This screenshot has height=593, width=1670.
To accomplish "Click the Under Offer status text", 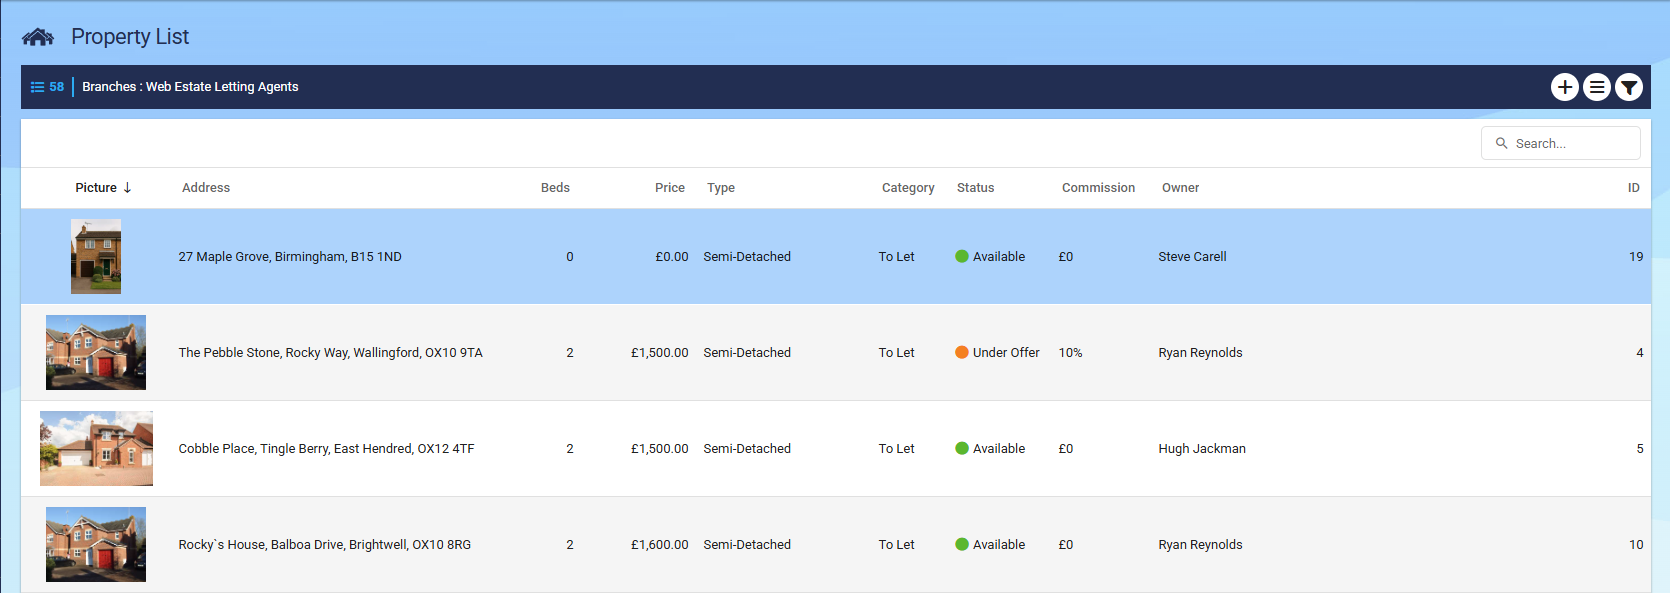I will coord(1006,353).
